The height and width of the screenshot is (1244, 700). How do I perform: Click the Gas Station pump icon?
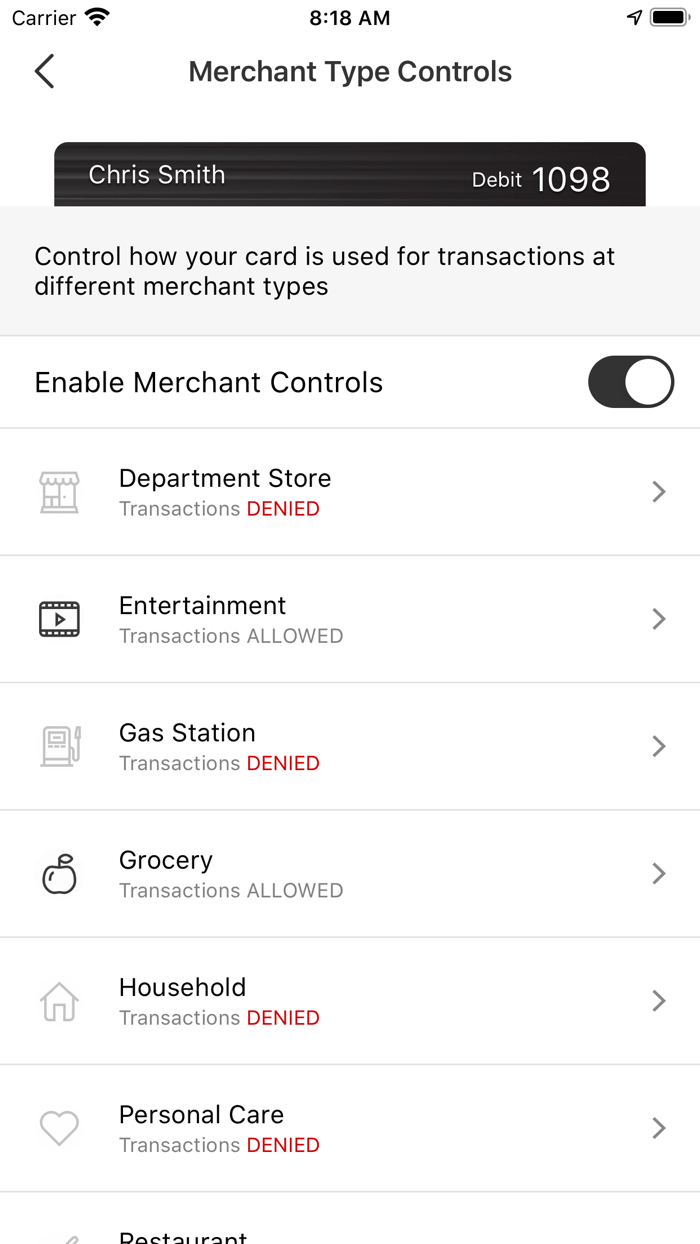click(x=59, y=746)
